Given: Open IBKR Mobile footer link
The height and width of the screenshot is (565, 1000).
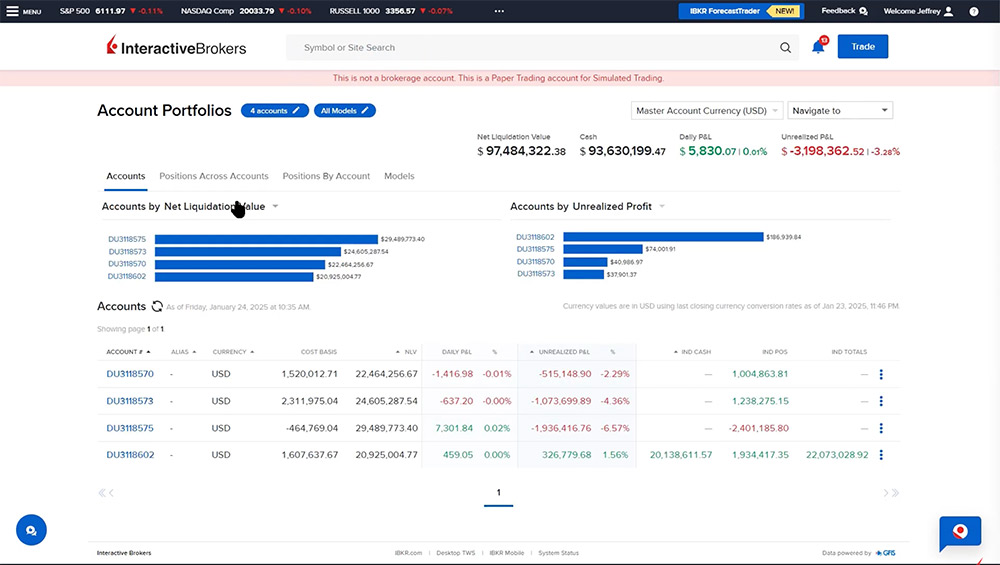Looking at the screenshot, I should (x=506, y=553).
